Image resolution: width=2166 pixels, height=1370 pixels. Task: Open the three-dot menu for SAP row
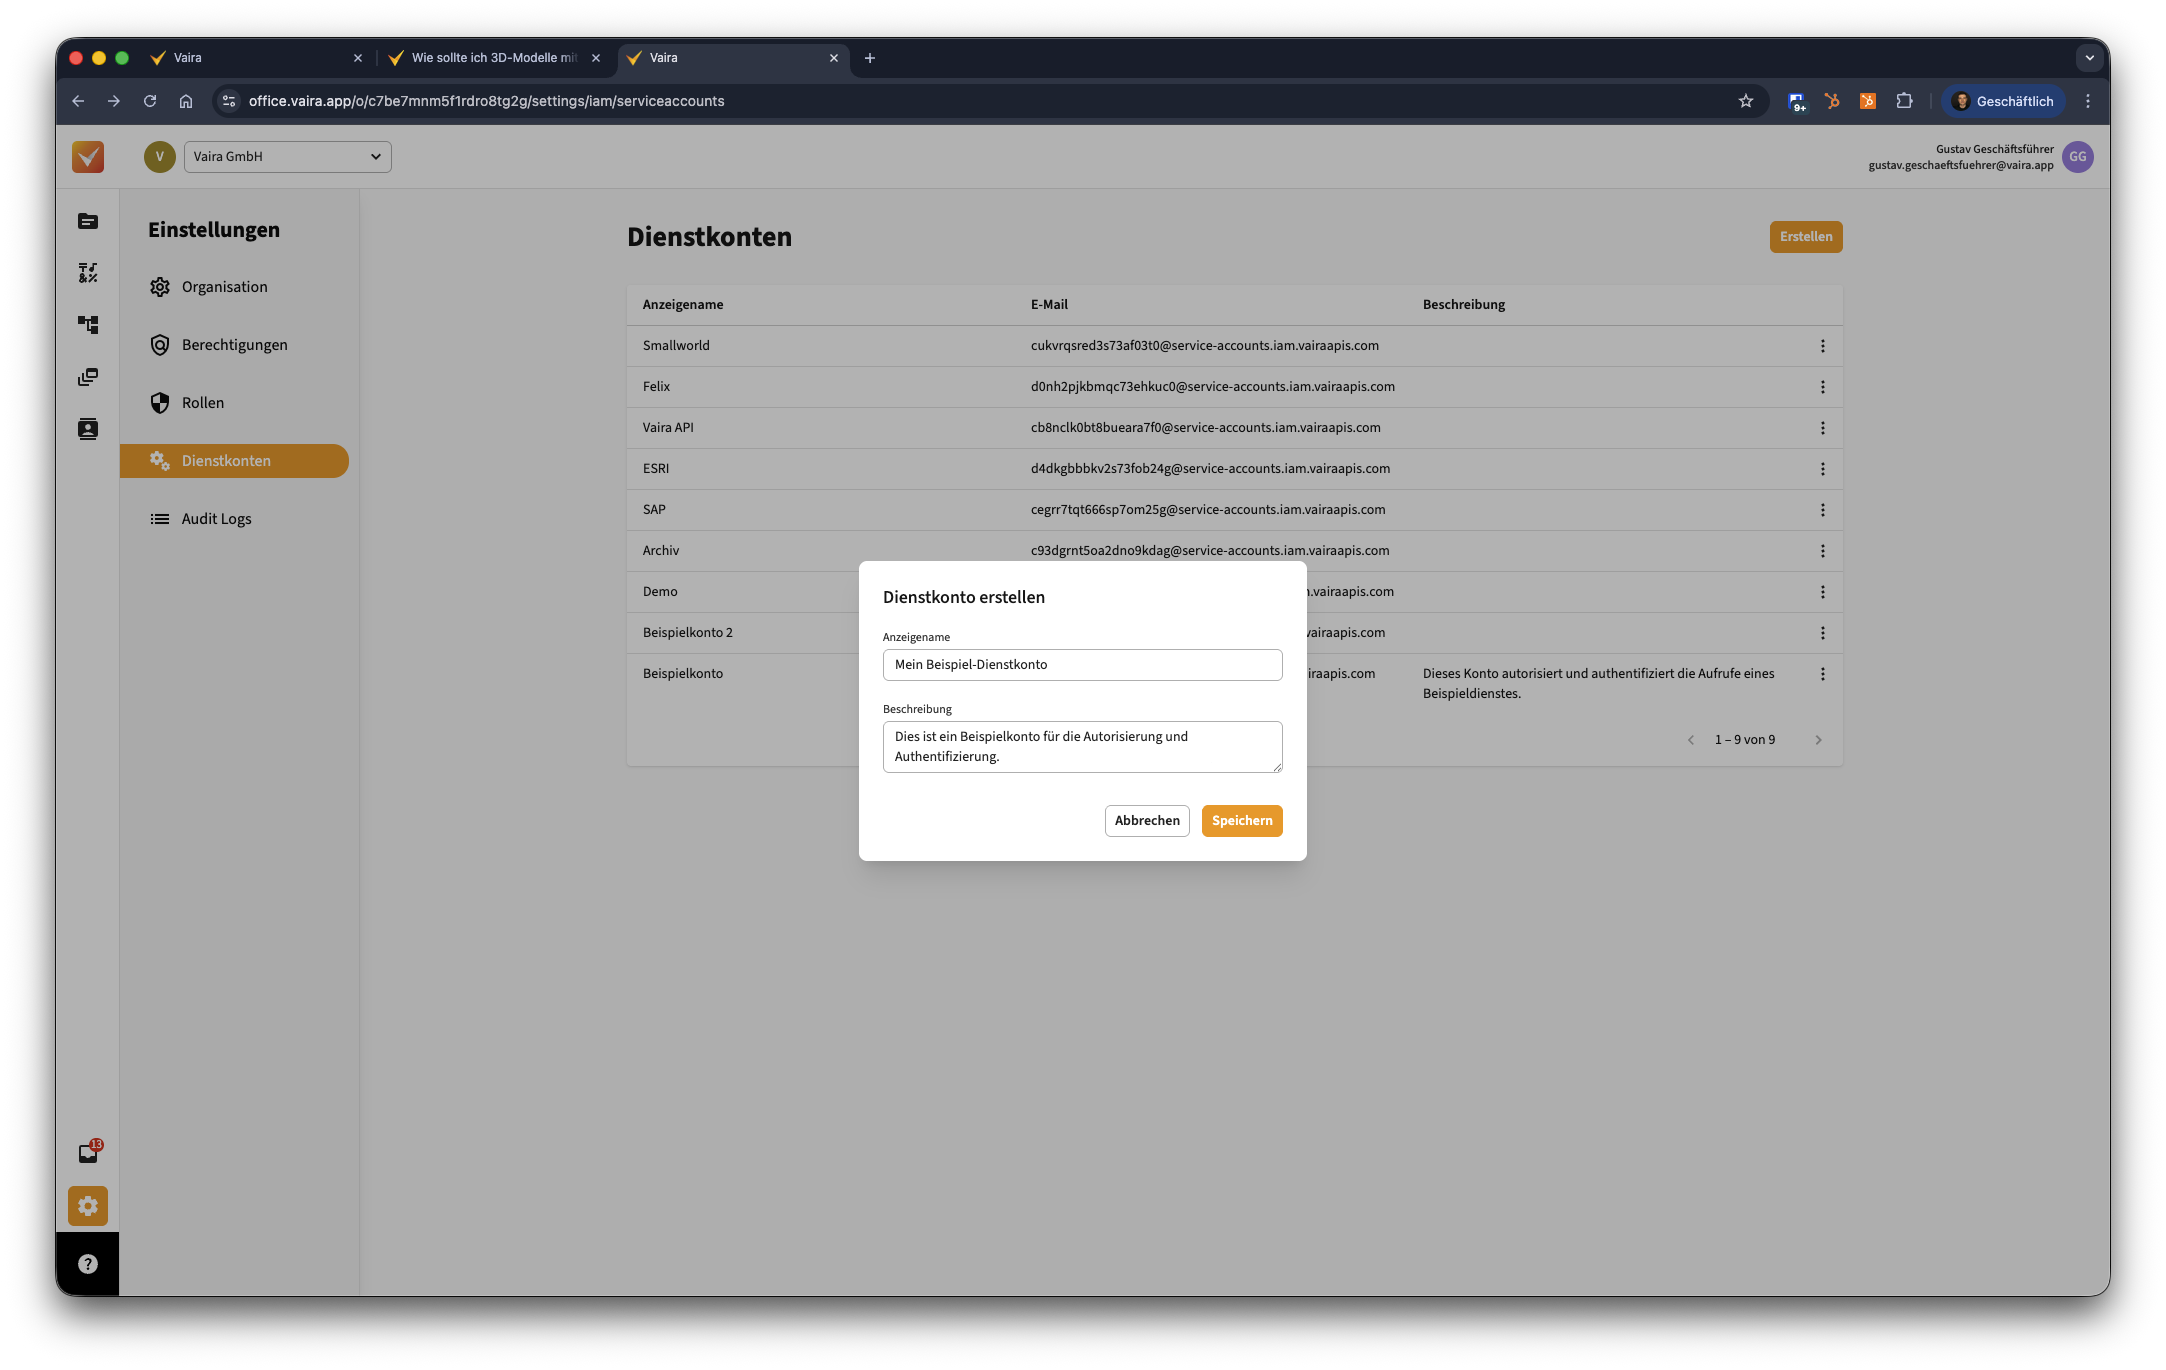tap(1822, 510)
